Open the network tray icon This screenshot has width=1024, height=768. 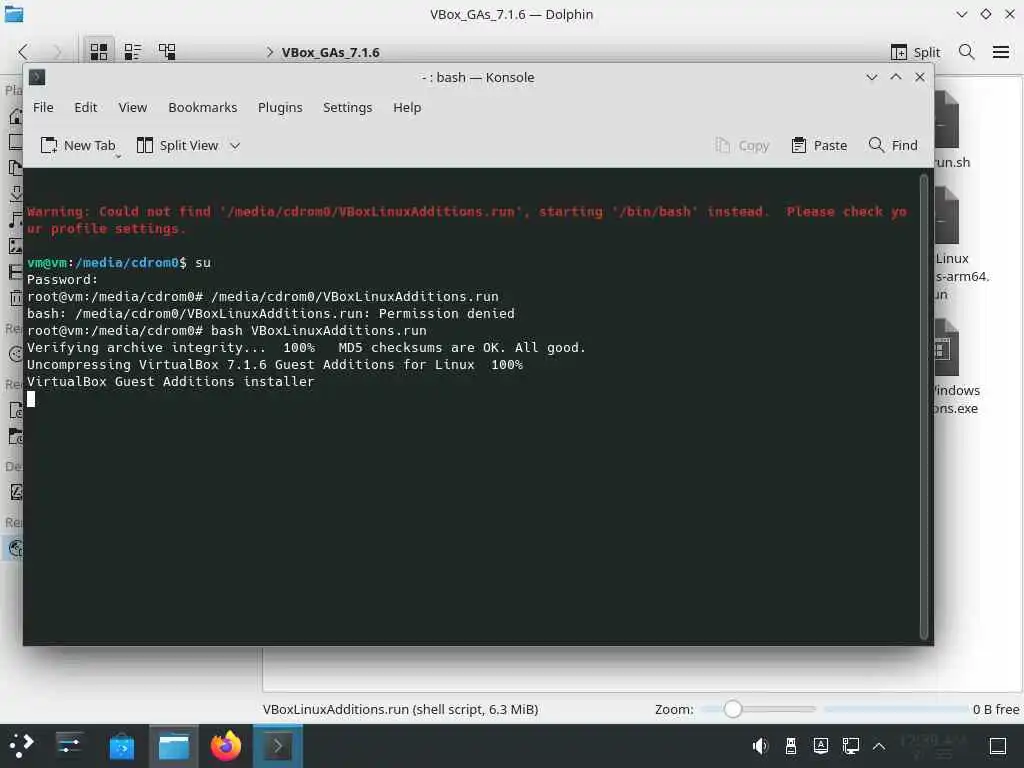850,746
